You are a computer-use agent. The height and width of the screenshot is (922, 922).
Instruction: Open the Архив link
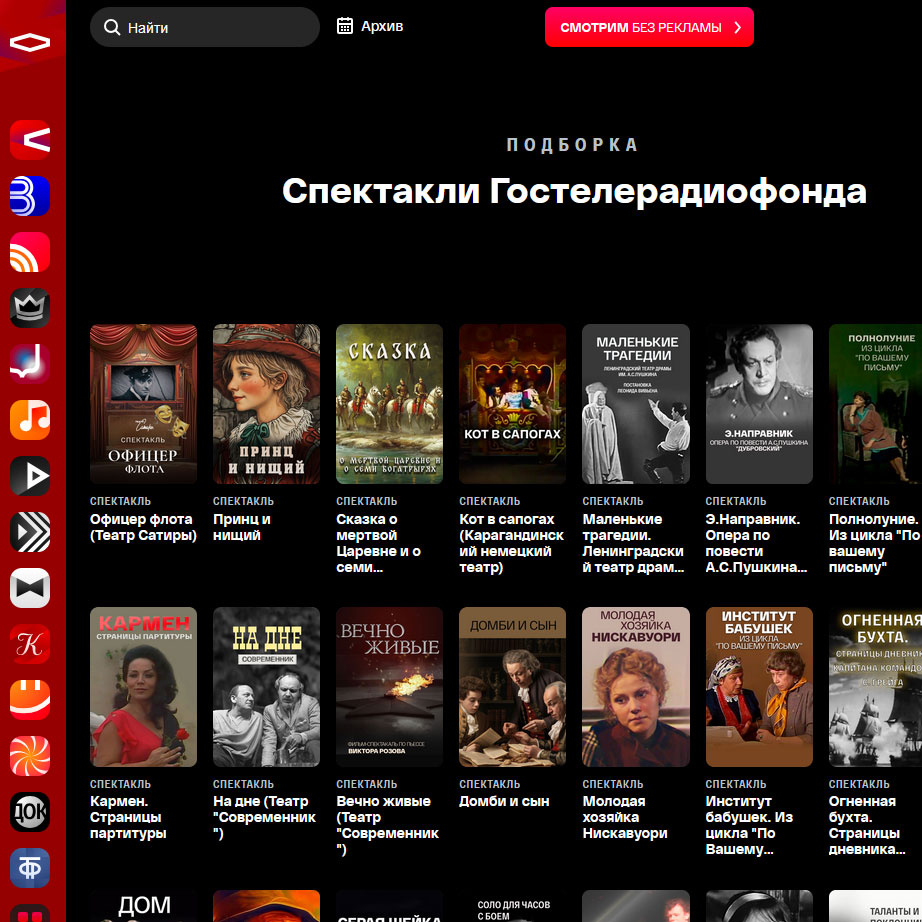382,26
